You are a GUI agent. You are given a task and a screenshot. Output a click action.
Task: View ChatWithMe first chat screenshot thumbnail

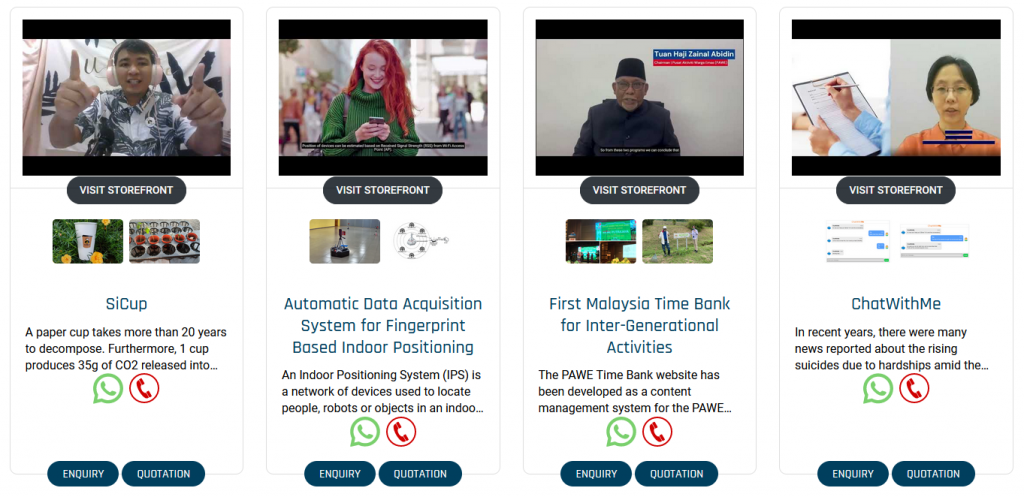pos(857,241)
